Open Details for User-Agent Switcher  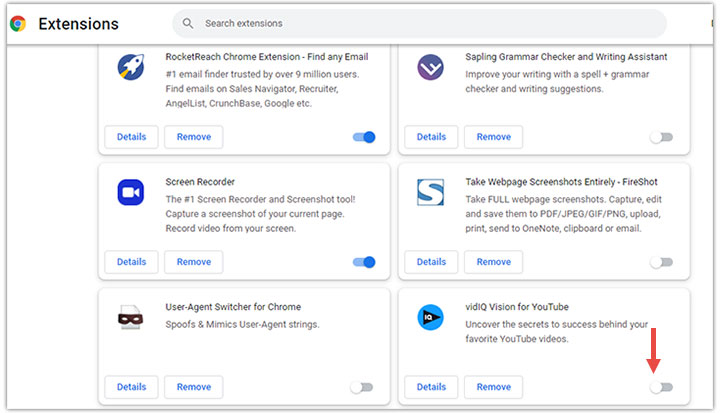[131, 387]
